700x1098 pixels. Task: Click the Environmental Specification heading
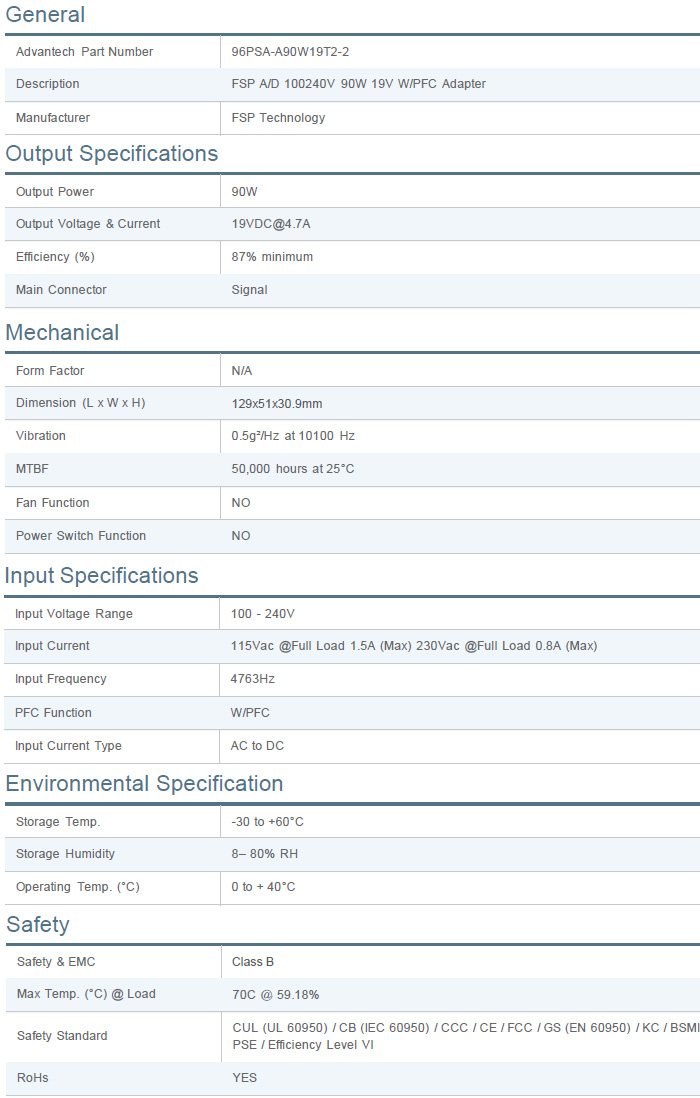tap(144, 784)
